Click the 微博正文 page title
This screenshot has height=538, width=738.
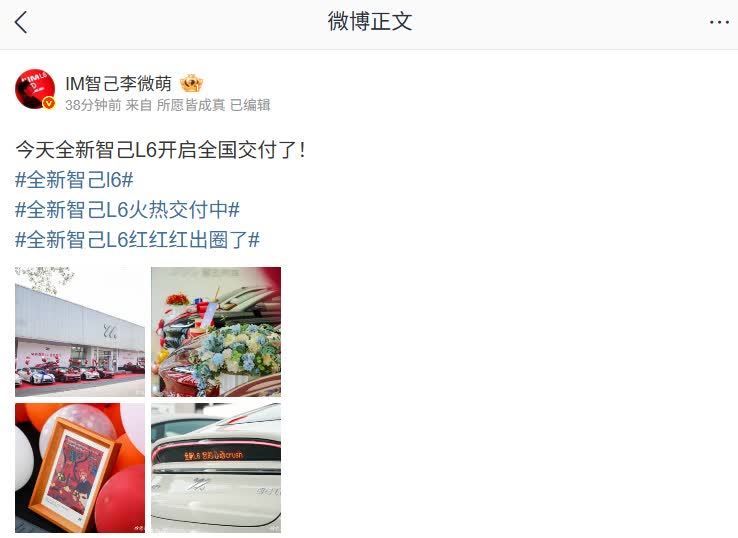click(370, 22)
